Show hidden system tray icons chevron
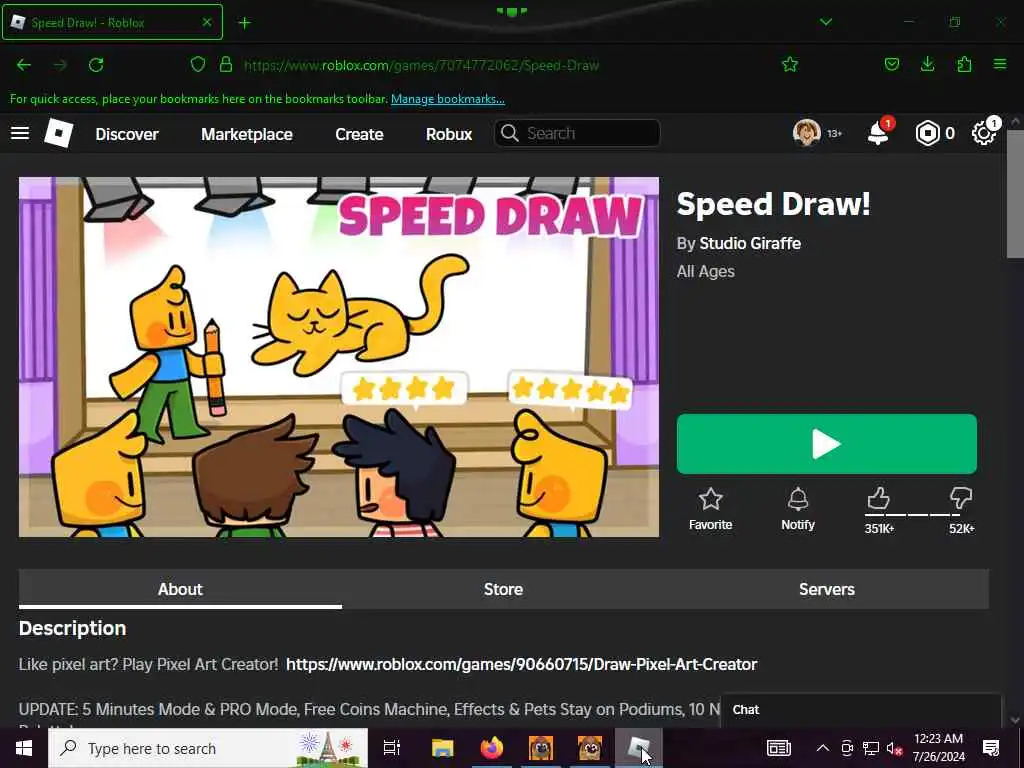 tap(823, 748)
